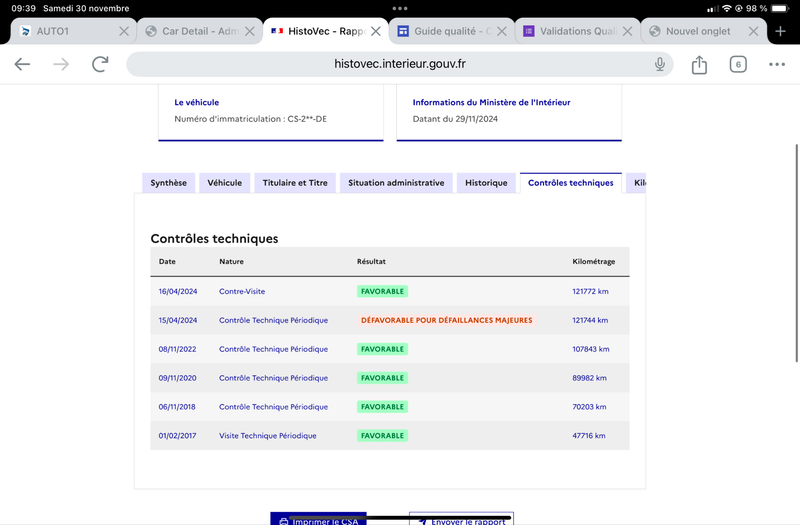Click the Kilométrage column header
800x525 pixels.
pos(593,262)
